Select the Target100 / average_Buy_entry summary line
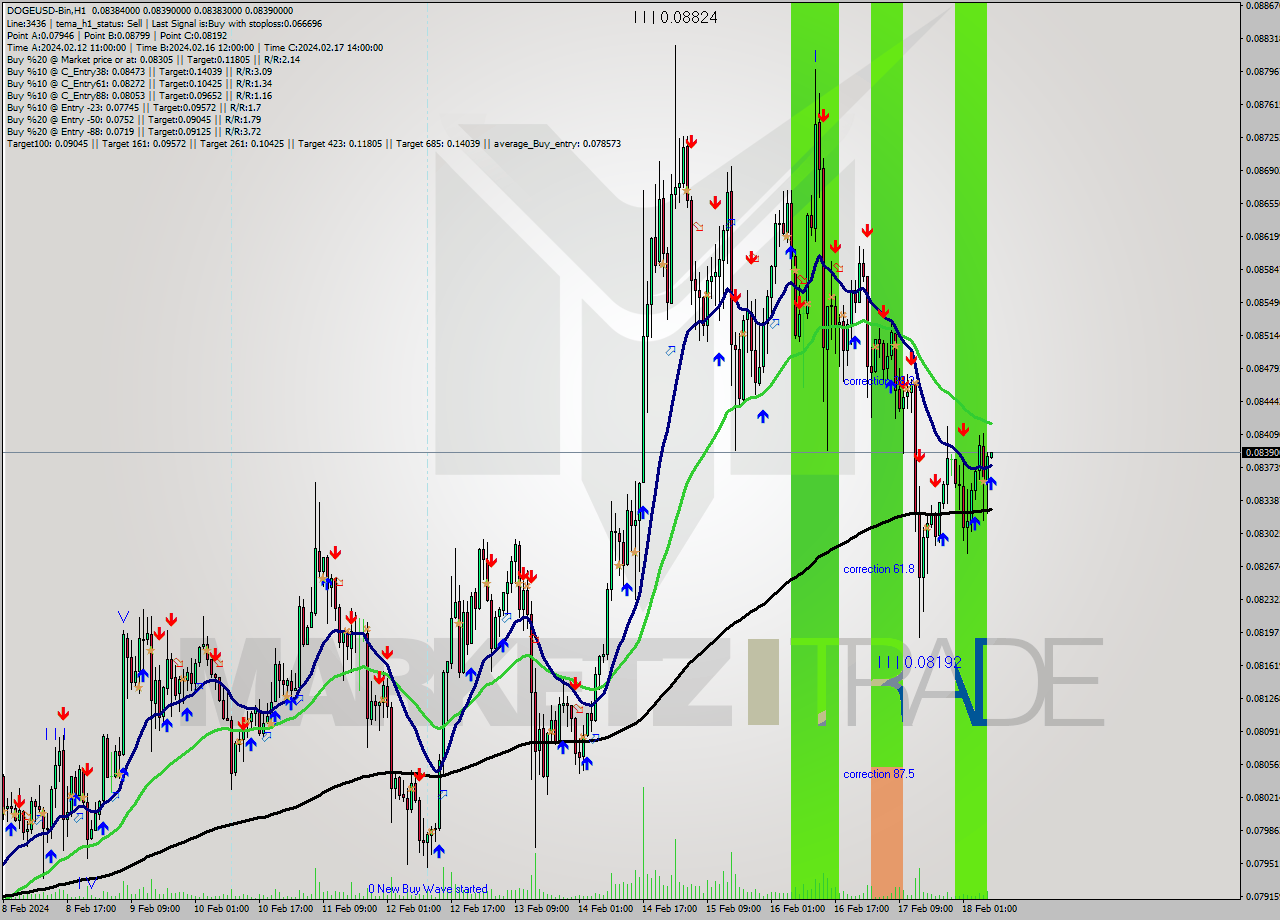Viewport: 1280px width, 920px height. click(x=313, y=143)
